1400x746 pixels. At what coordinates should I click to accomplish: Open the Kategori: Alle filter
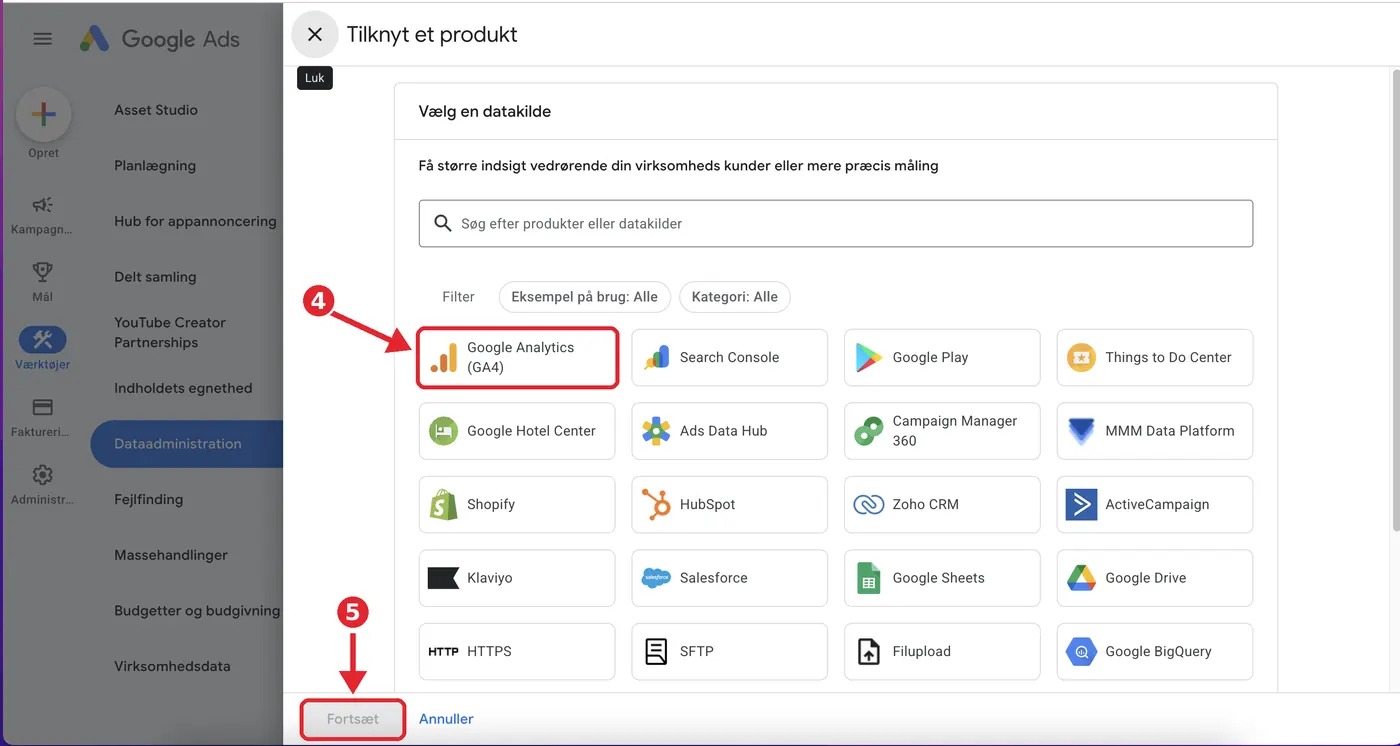coord(735,297)
